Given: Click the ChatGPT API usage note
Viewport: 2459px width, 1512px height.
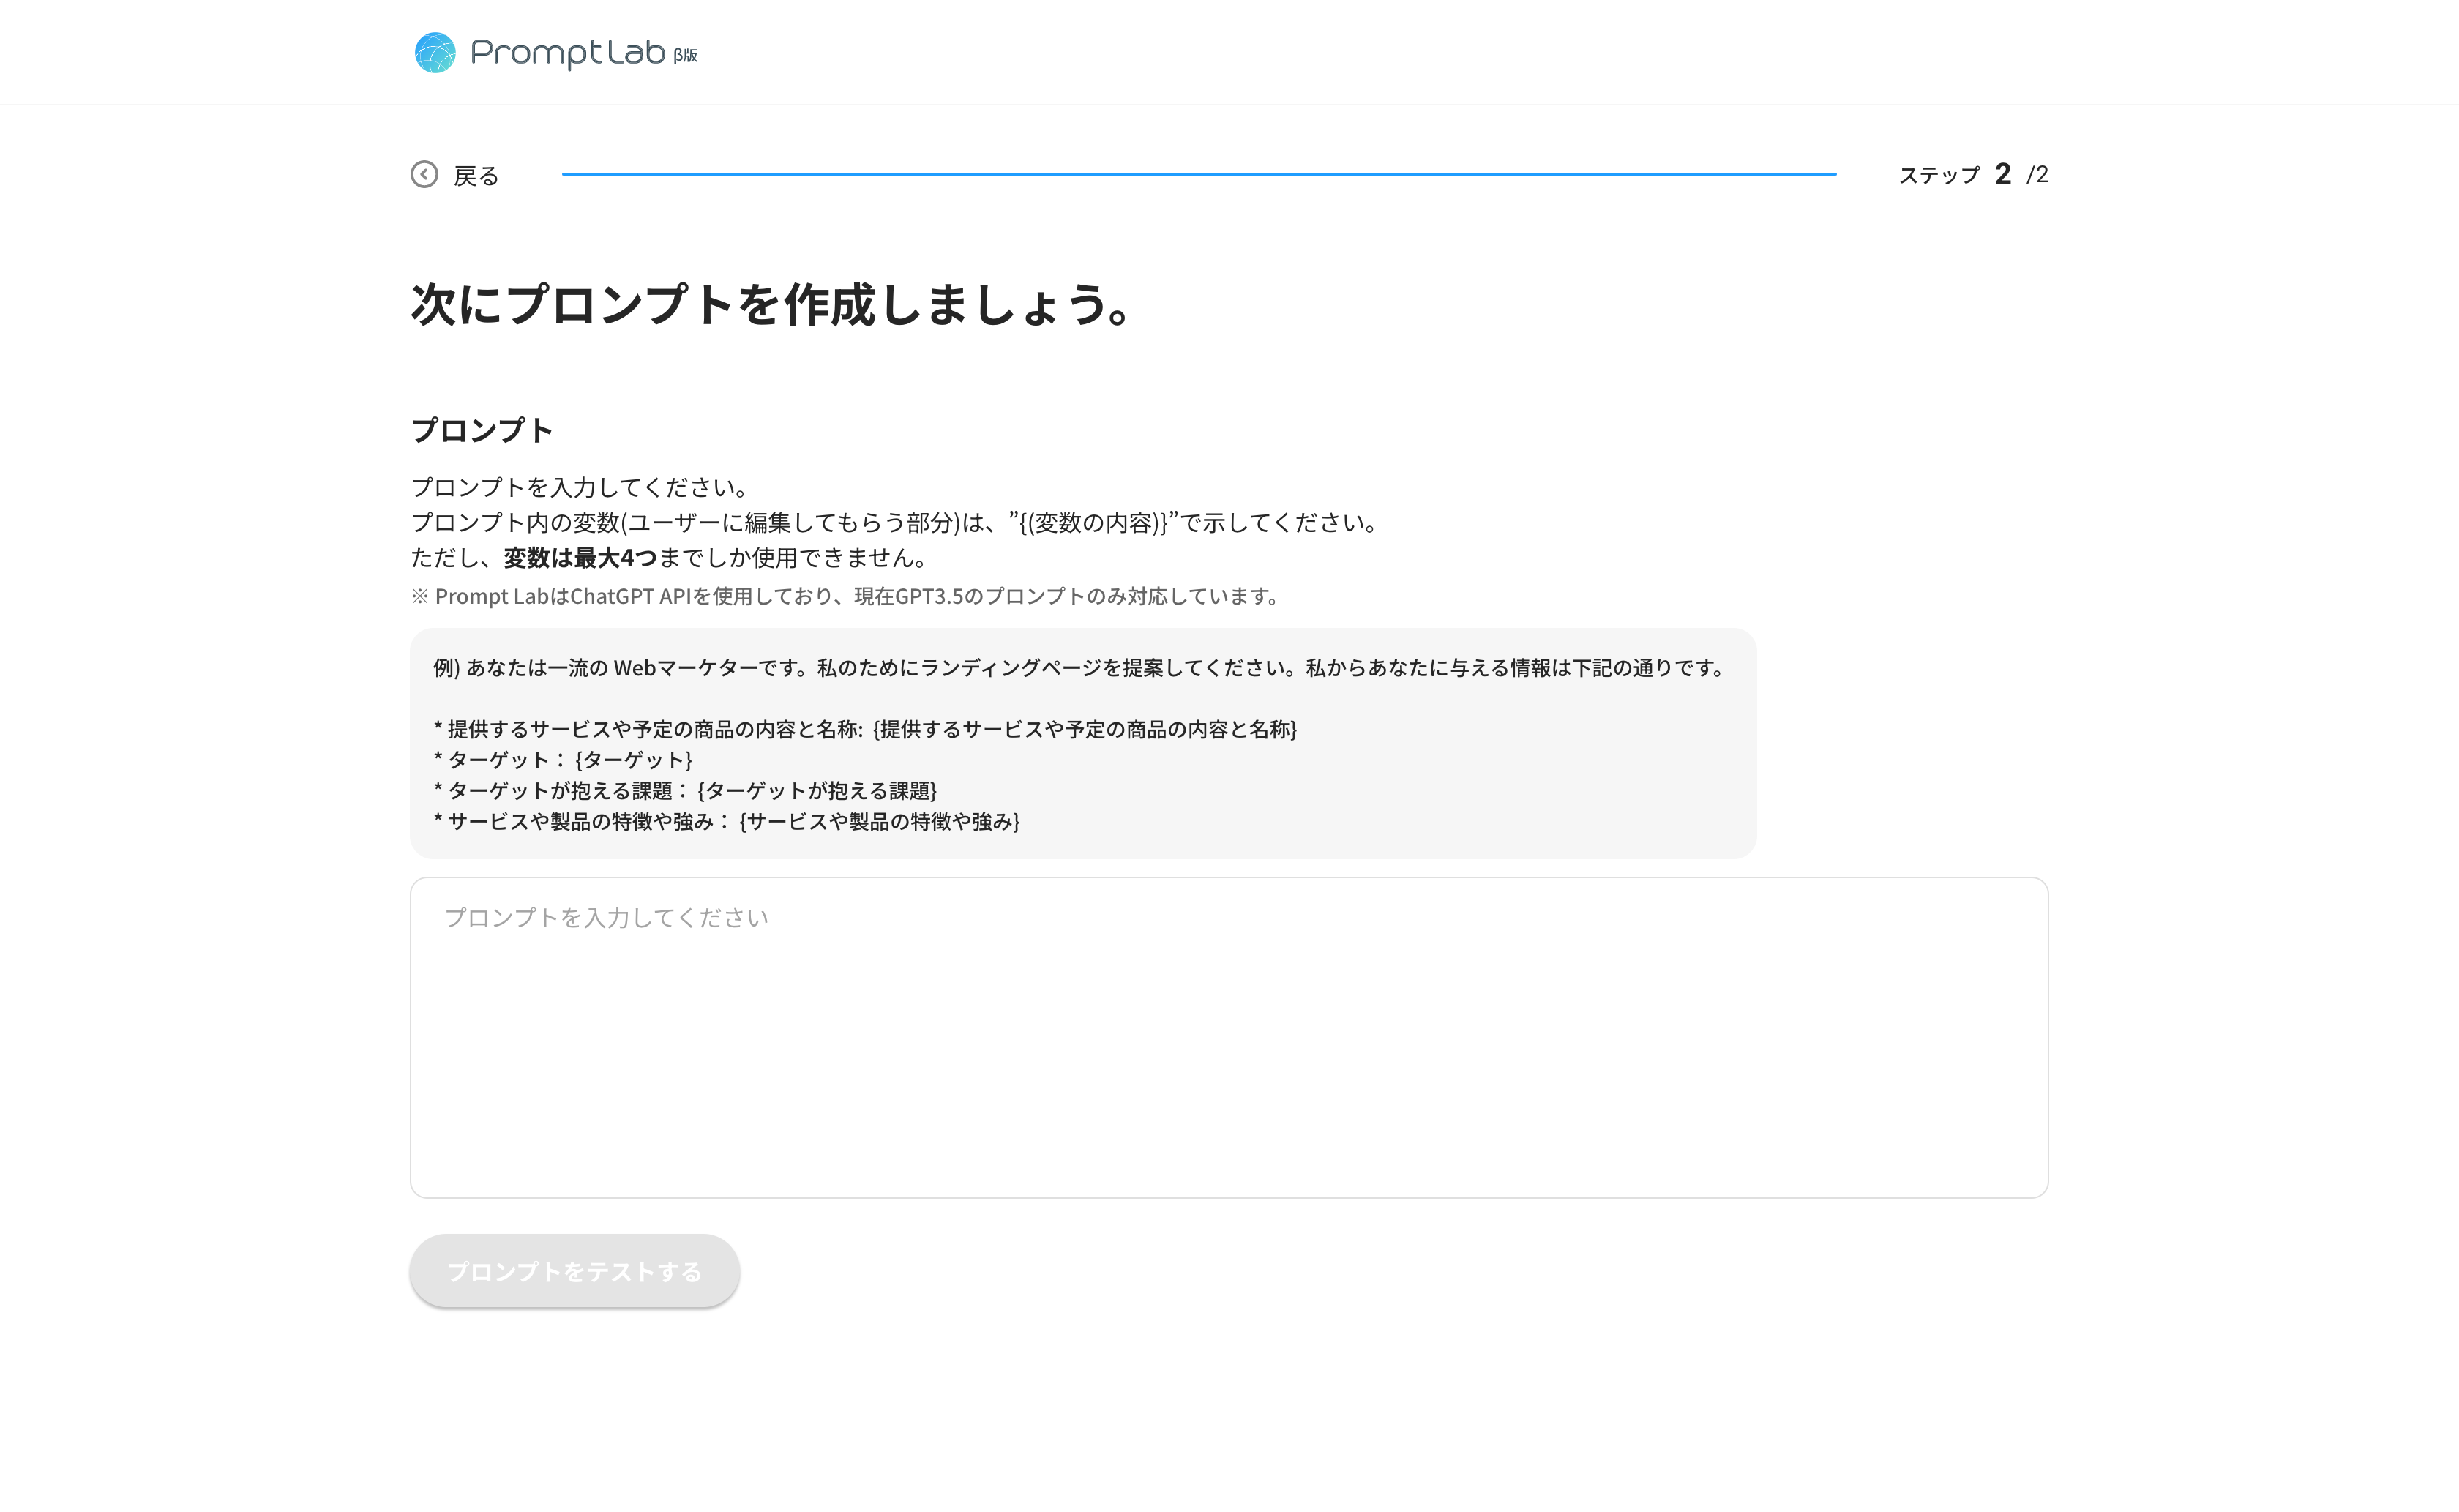Looking at the screenshot, I should (x=845, y=597).
